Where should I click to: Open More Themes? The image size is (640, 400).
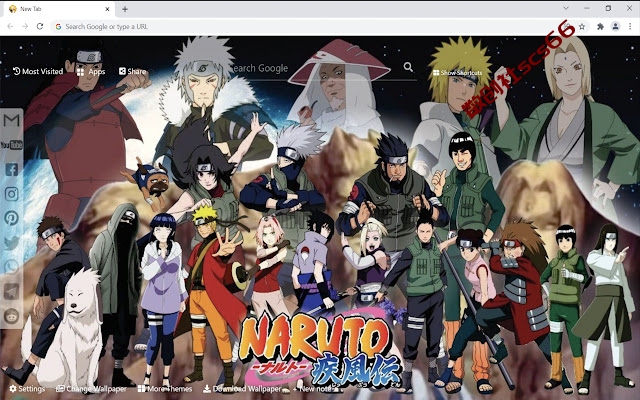point(165,389)
